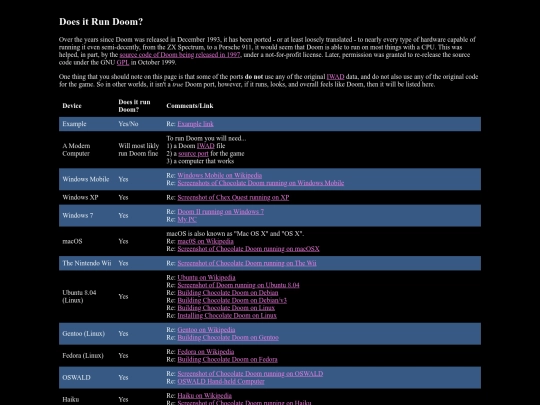This screenshot has height=405, width=540.
Task: Open IWAD link in A Modern Computer row
Action: tap(206, 146)
